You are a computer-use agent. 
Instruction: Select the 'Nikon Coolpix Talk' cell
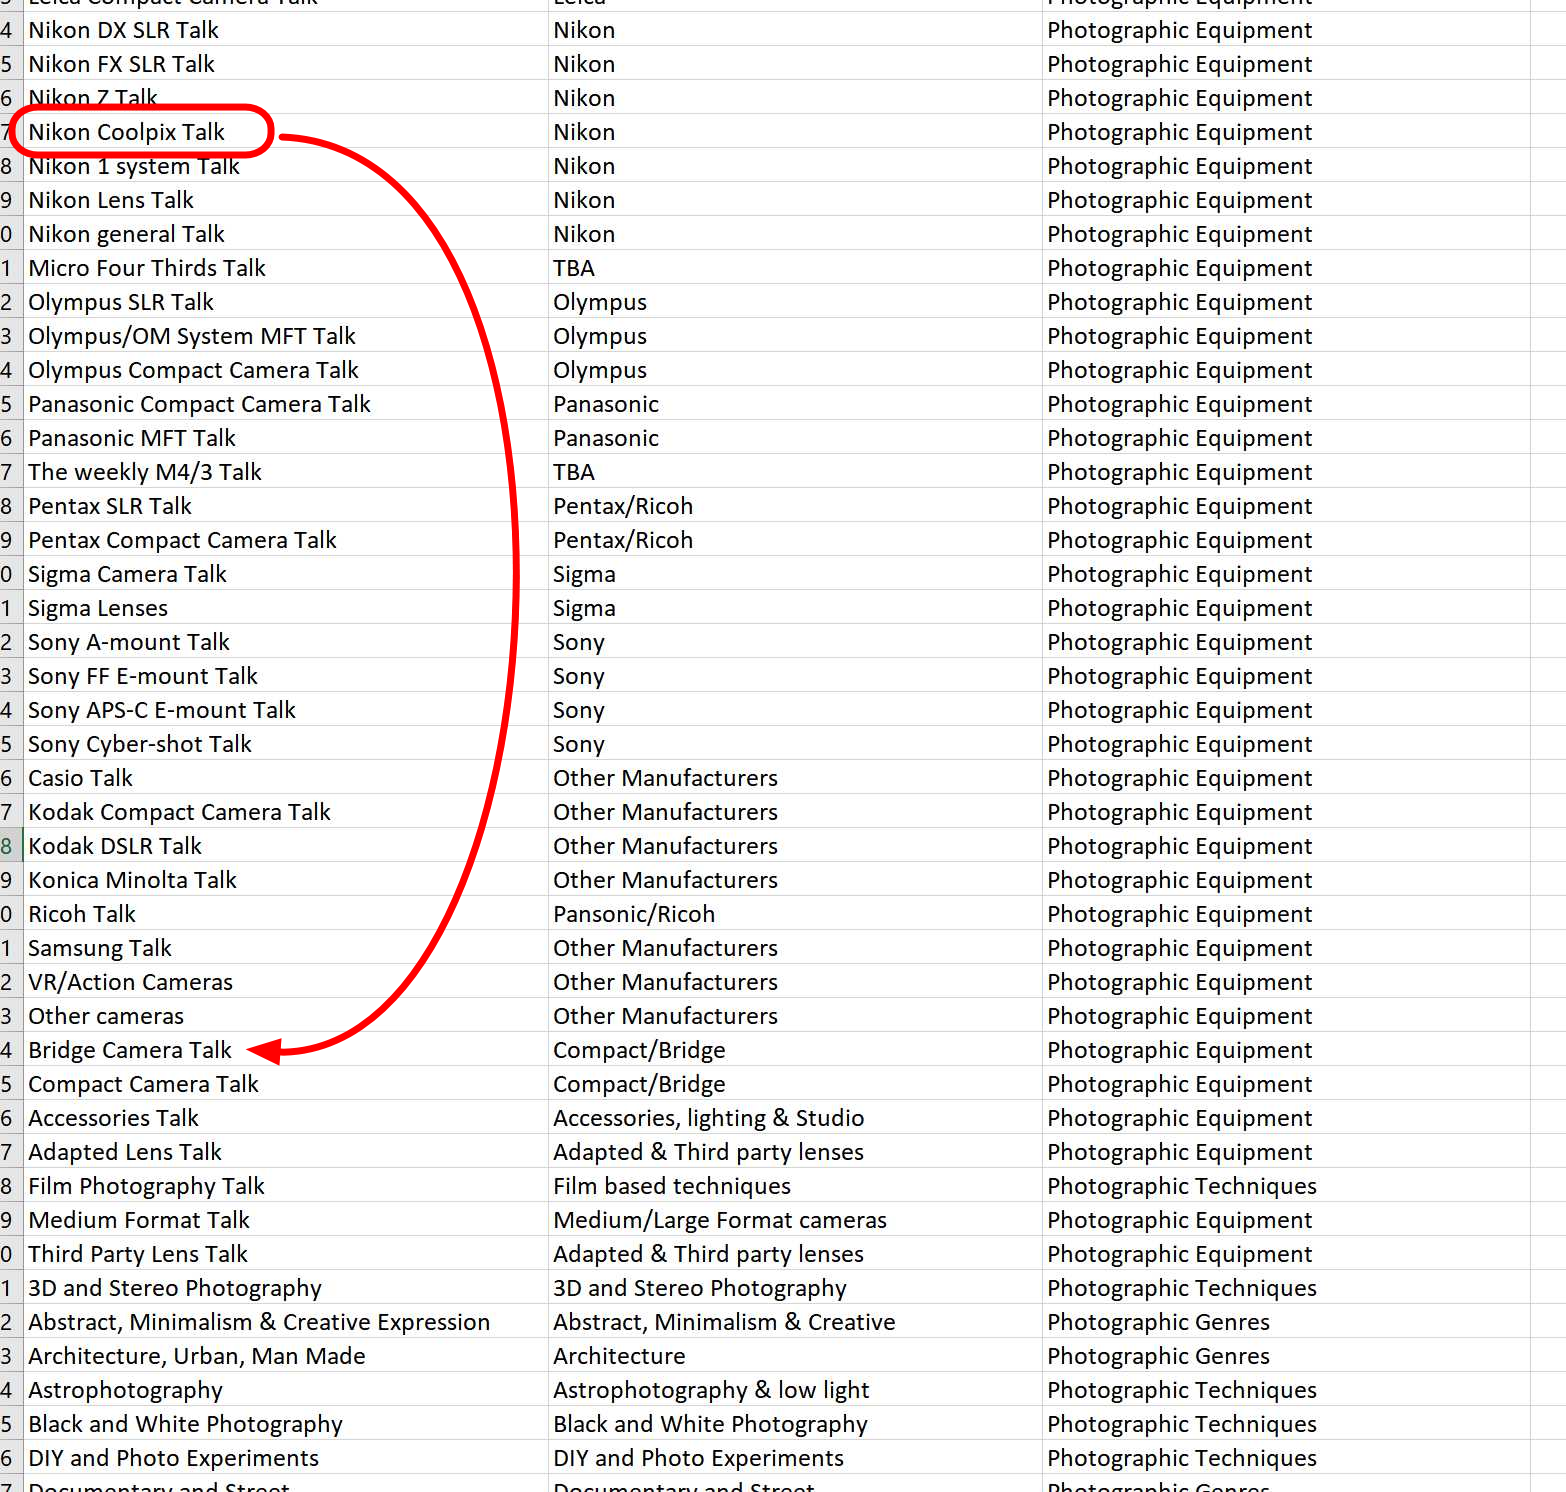[285, 132]
